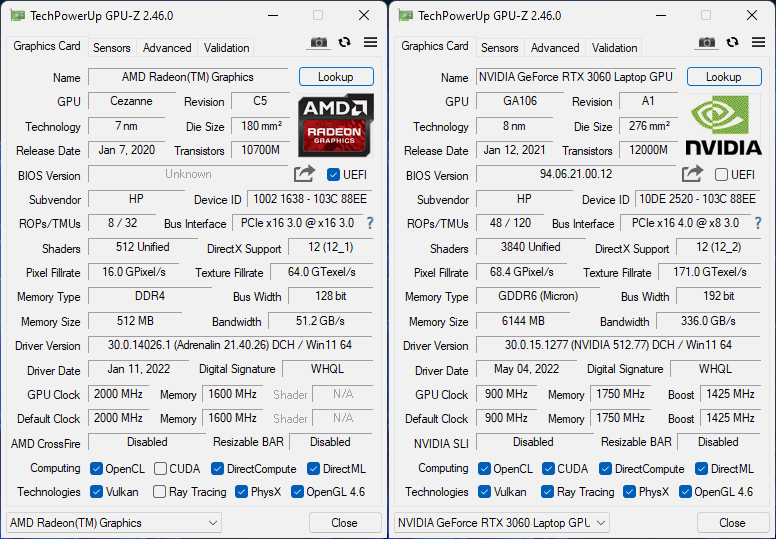
Task: Toggle CUDA checkbox in AMD Radeon window
Action: point(159,469)
